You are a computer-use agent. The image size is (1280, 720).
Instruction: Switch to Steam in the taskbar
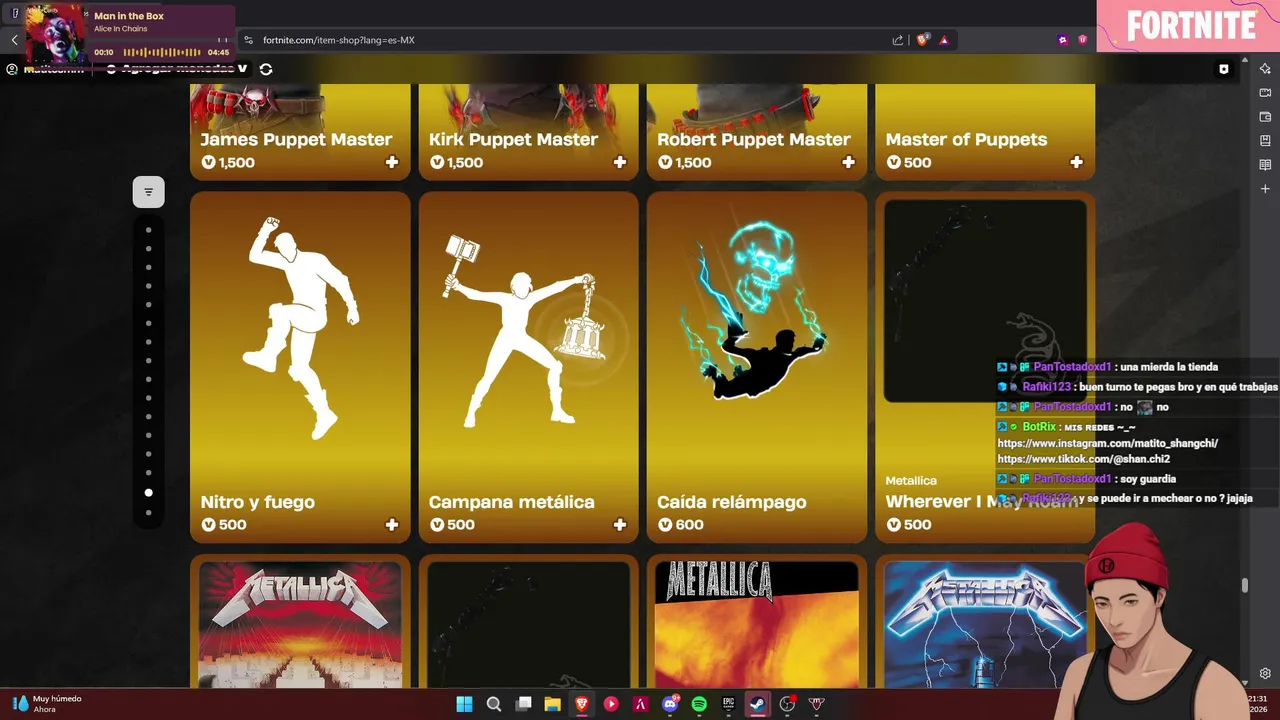(x=758, y=704)
